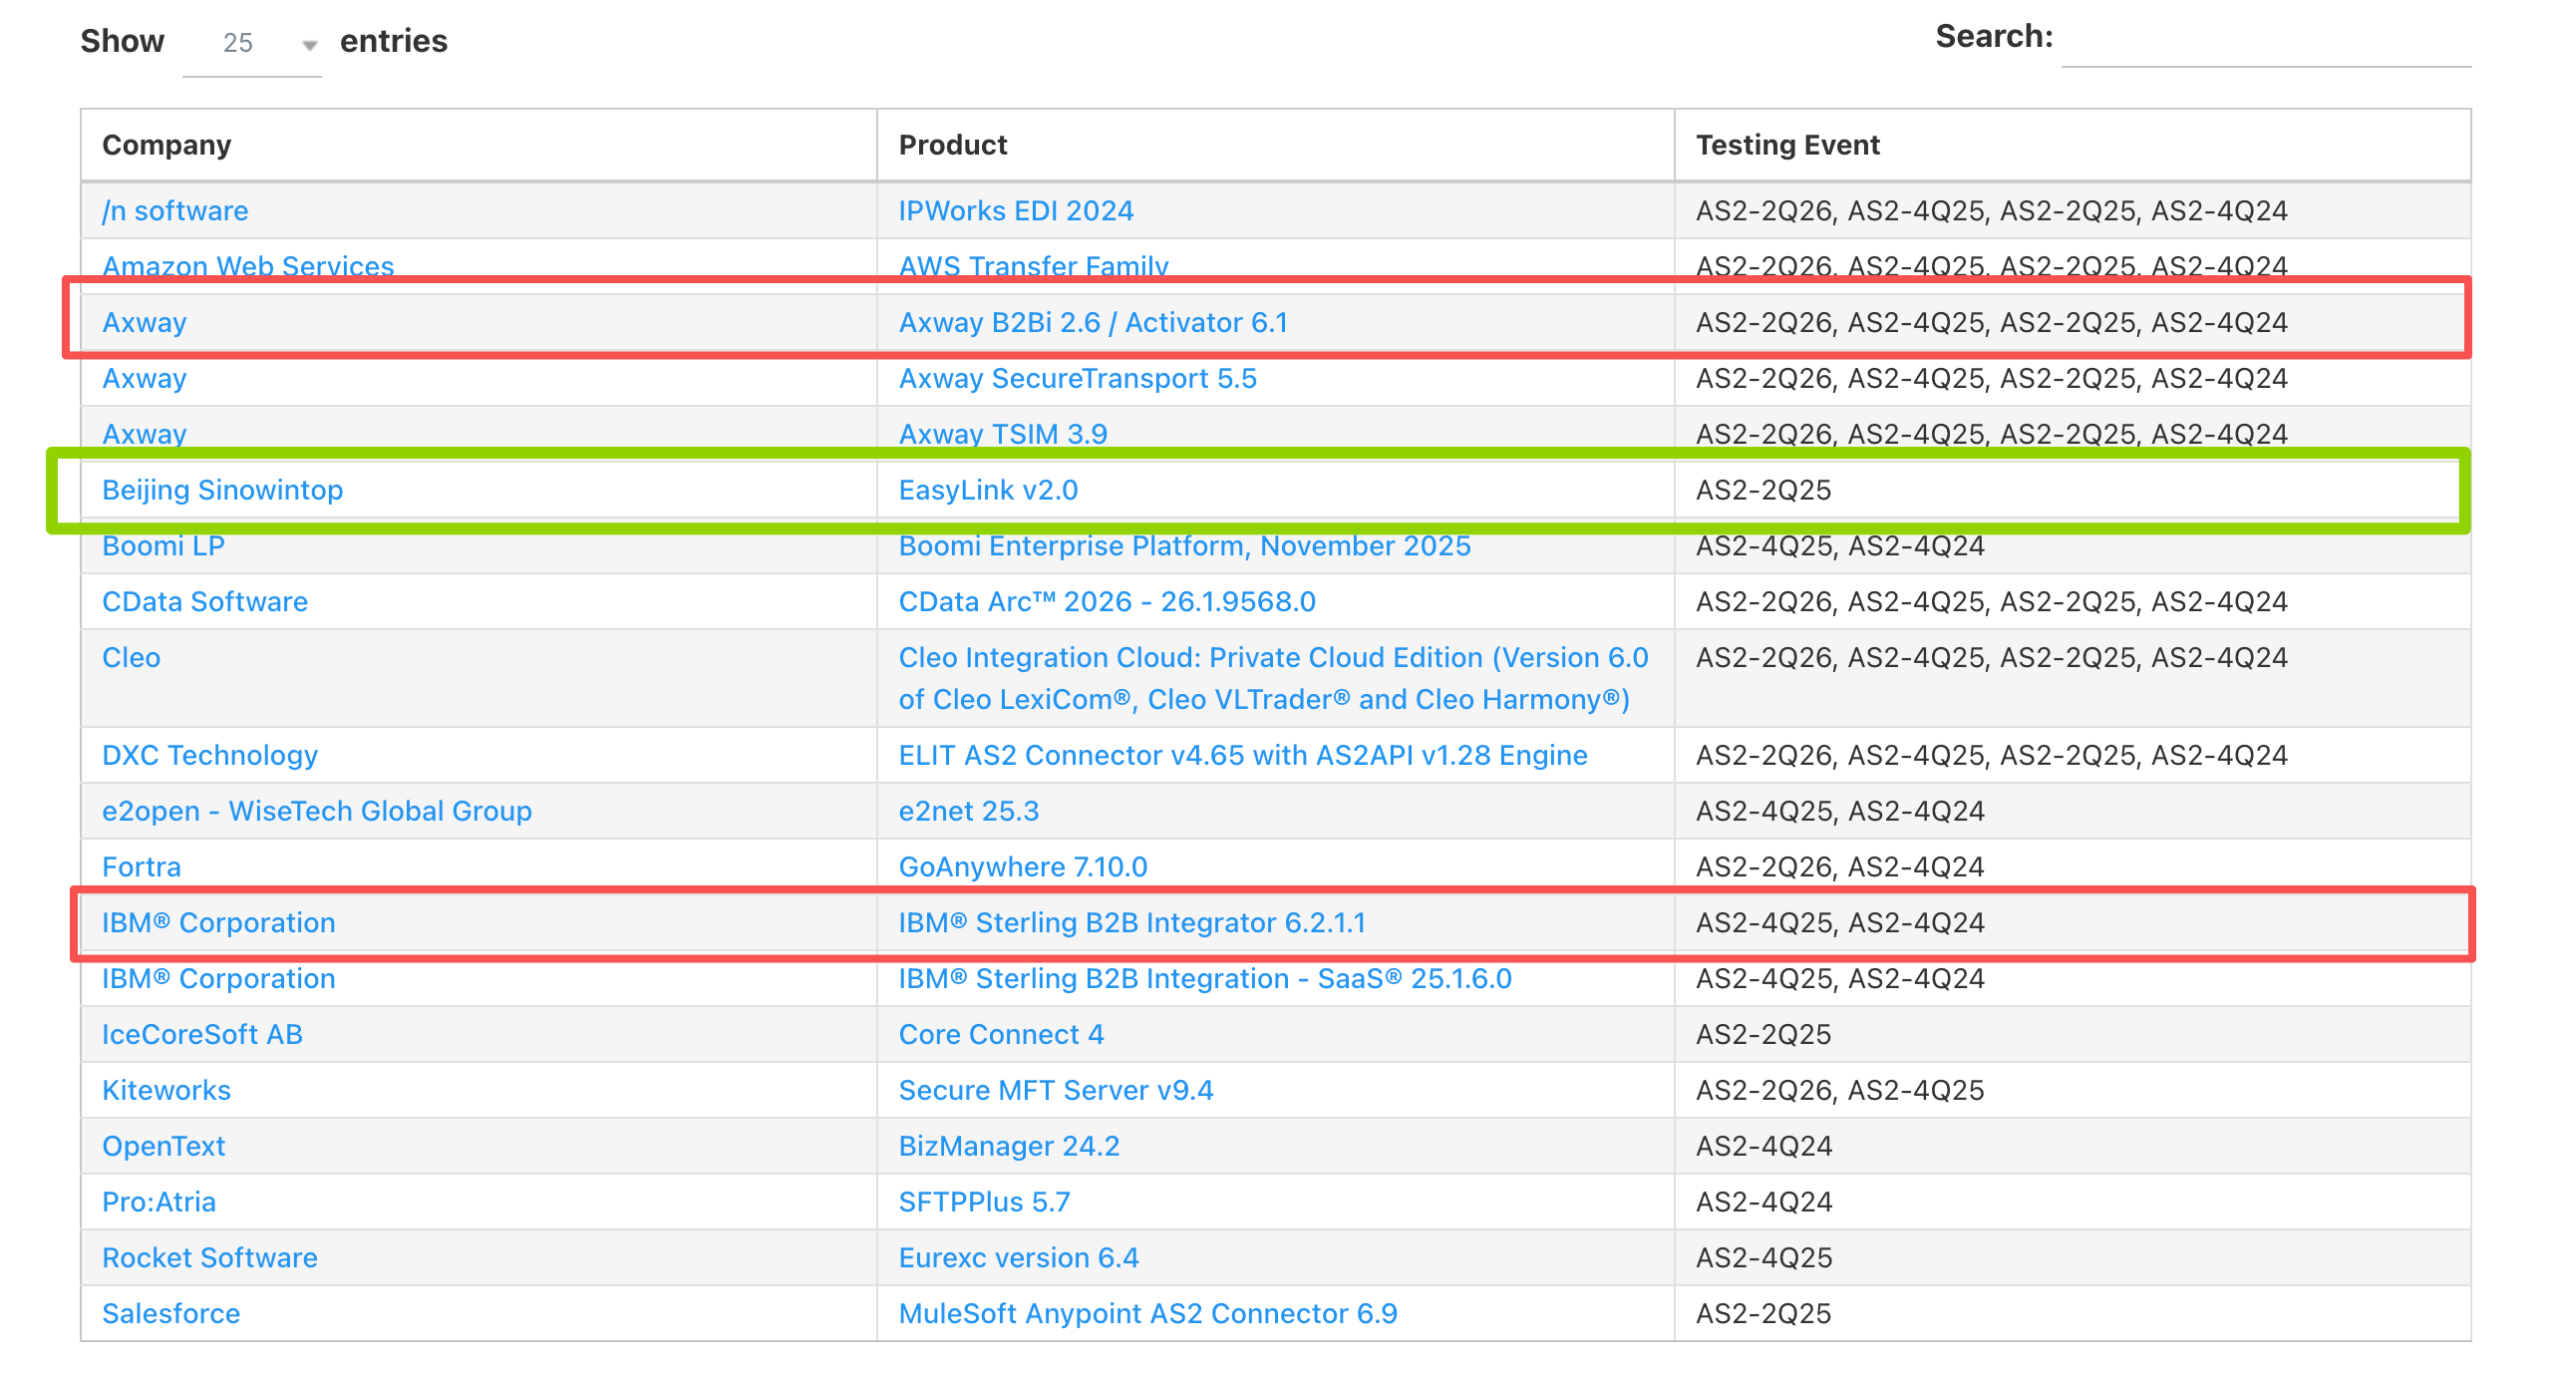Visit the IceCoreSoft AB company link

tap(202, 1036)
